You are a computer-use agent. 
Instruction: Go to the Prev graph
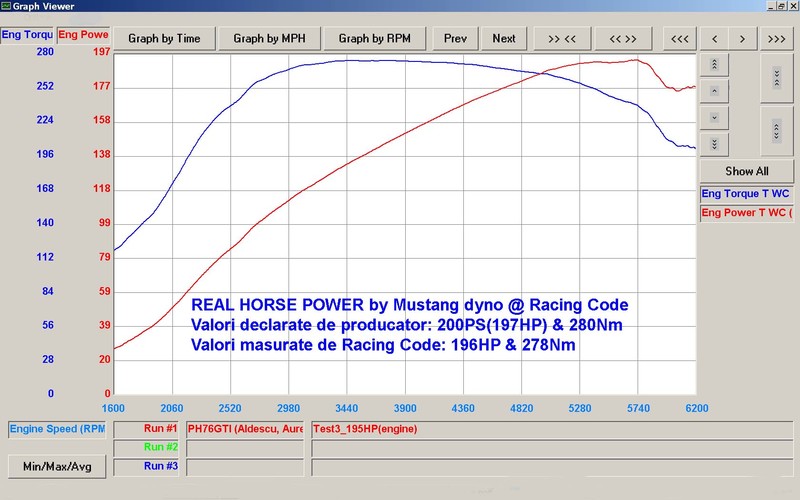click(455, 38)
